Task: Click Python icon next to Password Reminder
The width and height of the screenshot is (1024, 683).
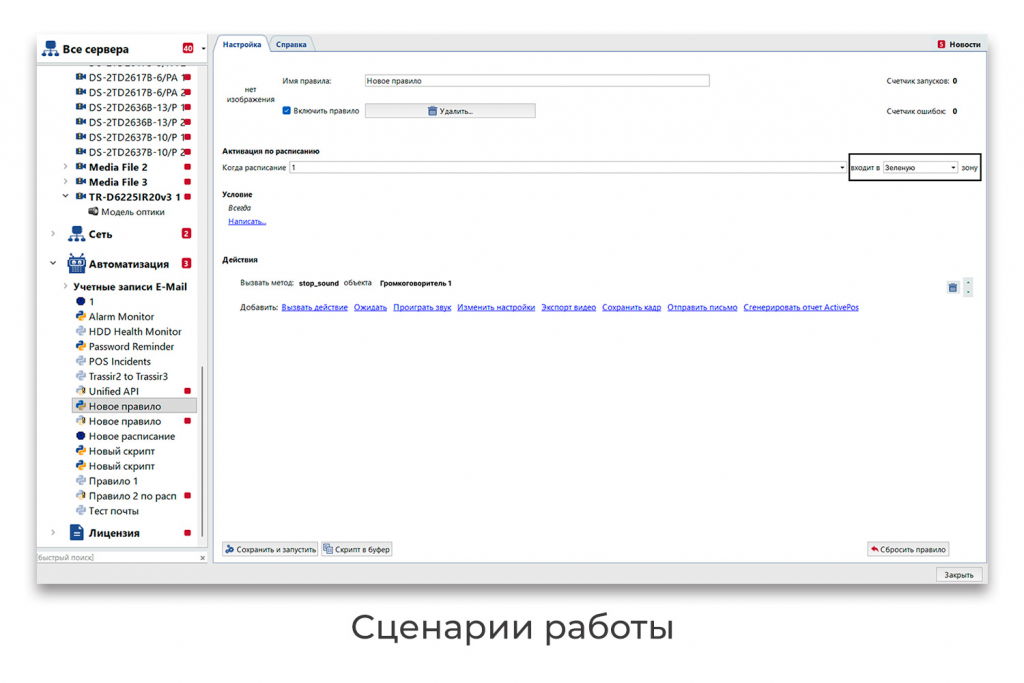Action: 81,346
